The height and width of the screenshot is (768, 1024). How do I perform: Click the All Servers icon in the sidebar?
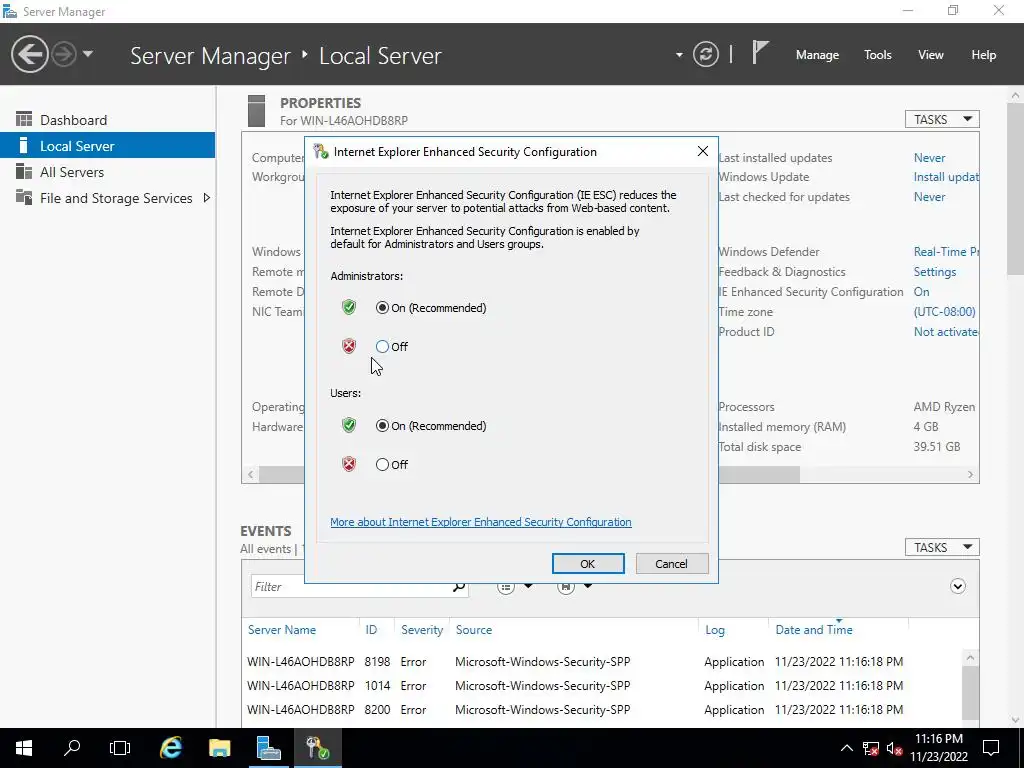tap(24, 172)
